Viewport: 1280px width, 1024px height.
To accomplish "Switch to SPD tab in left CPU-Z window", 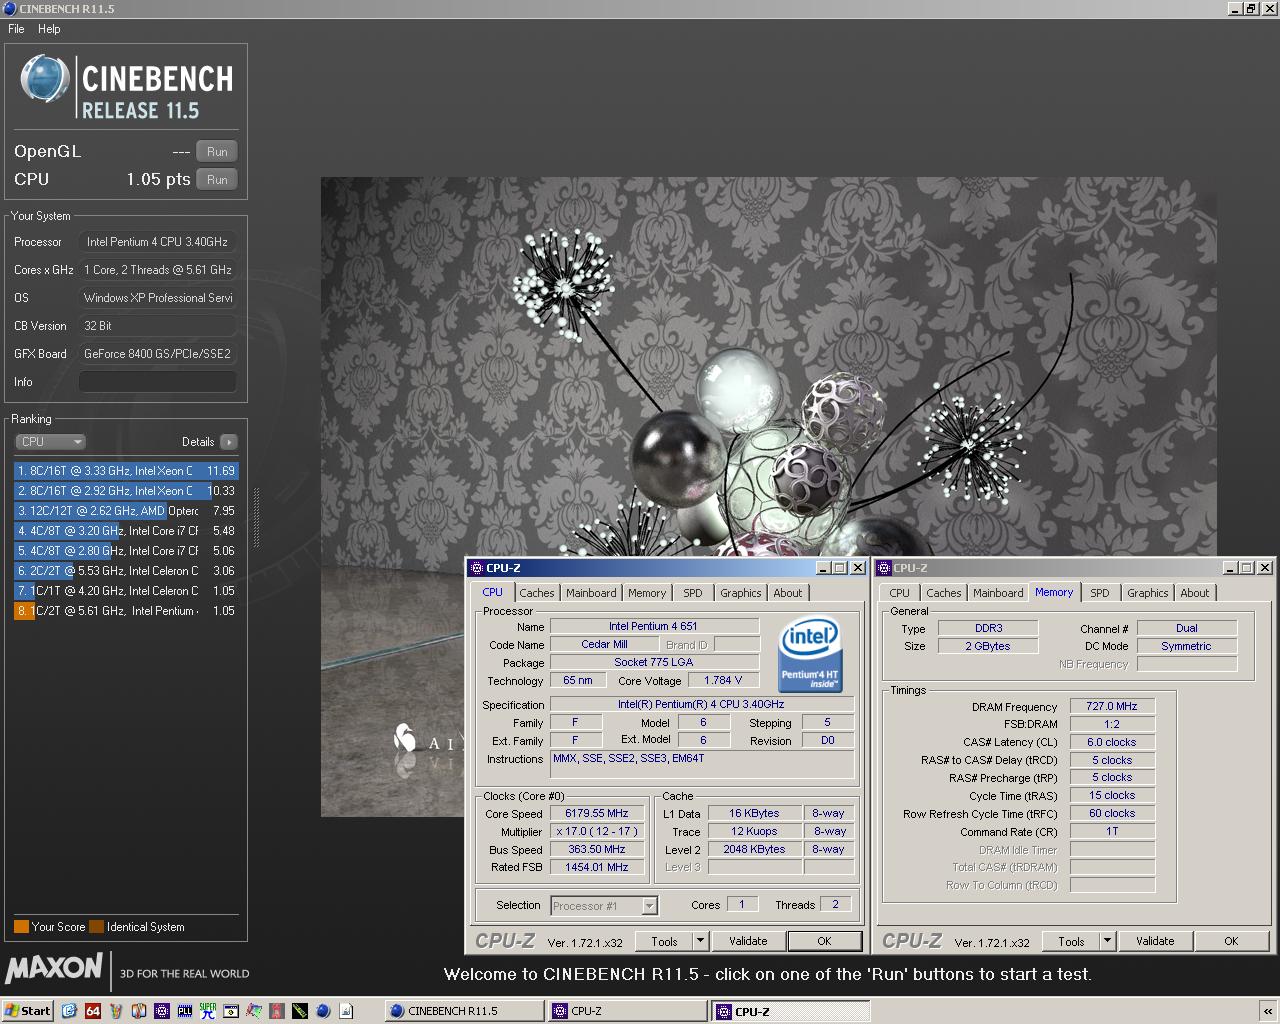I will point(693,593).
